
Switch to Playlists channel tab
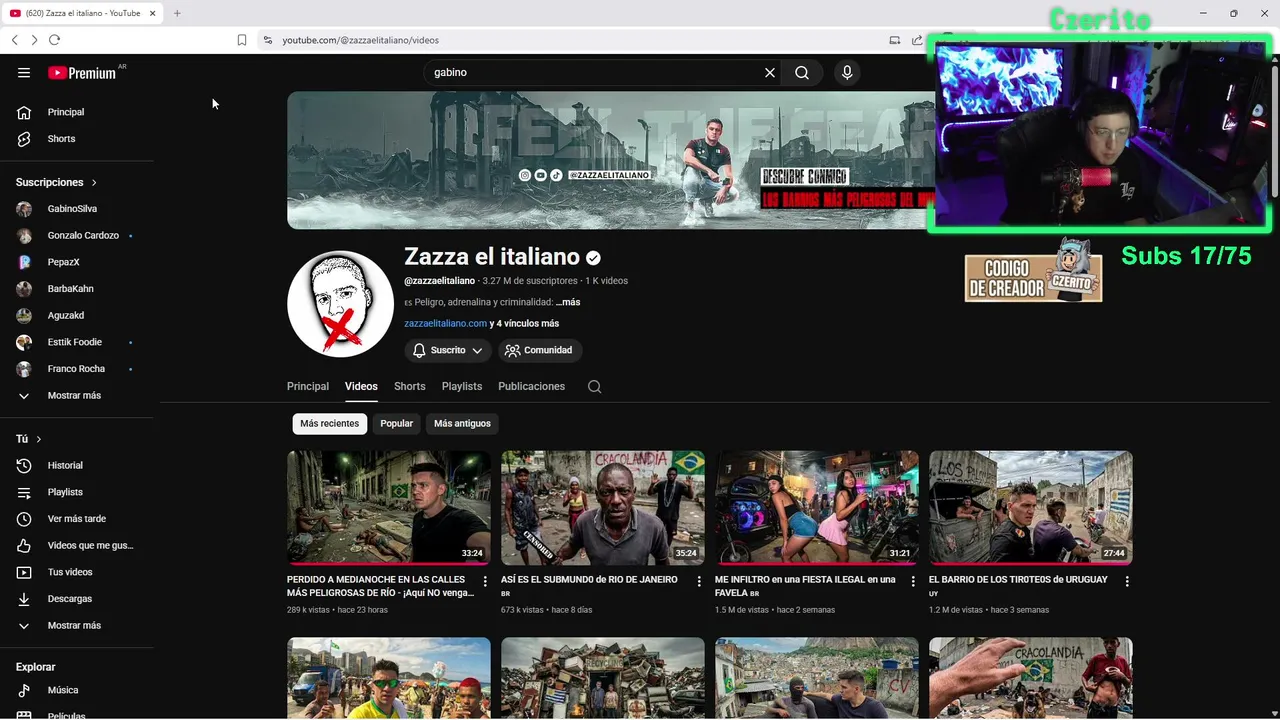[462, 386]
